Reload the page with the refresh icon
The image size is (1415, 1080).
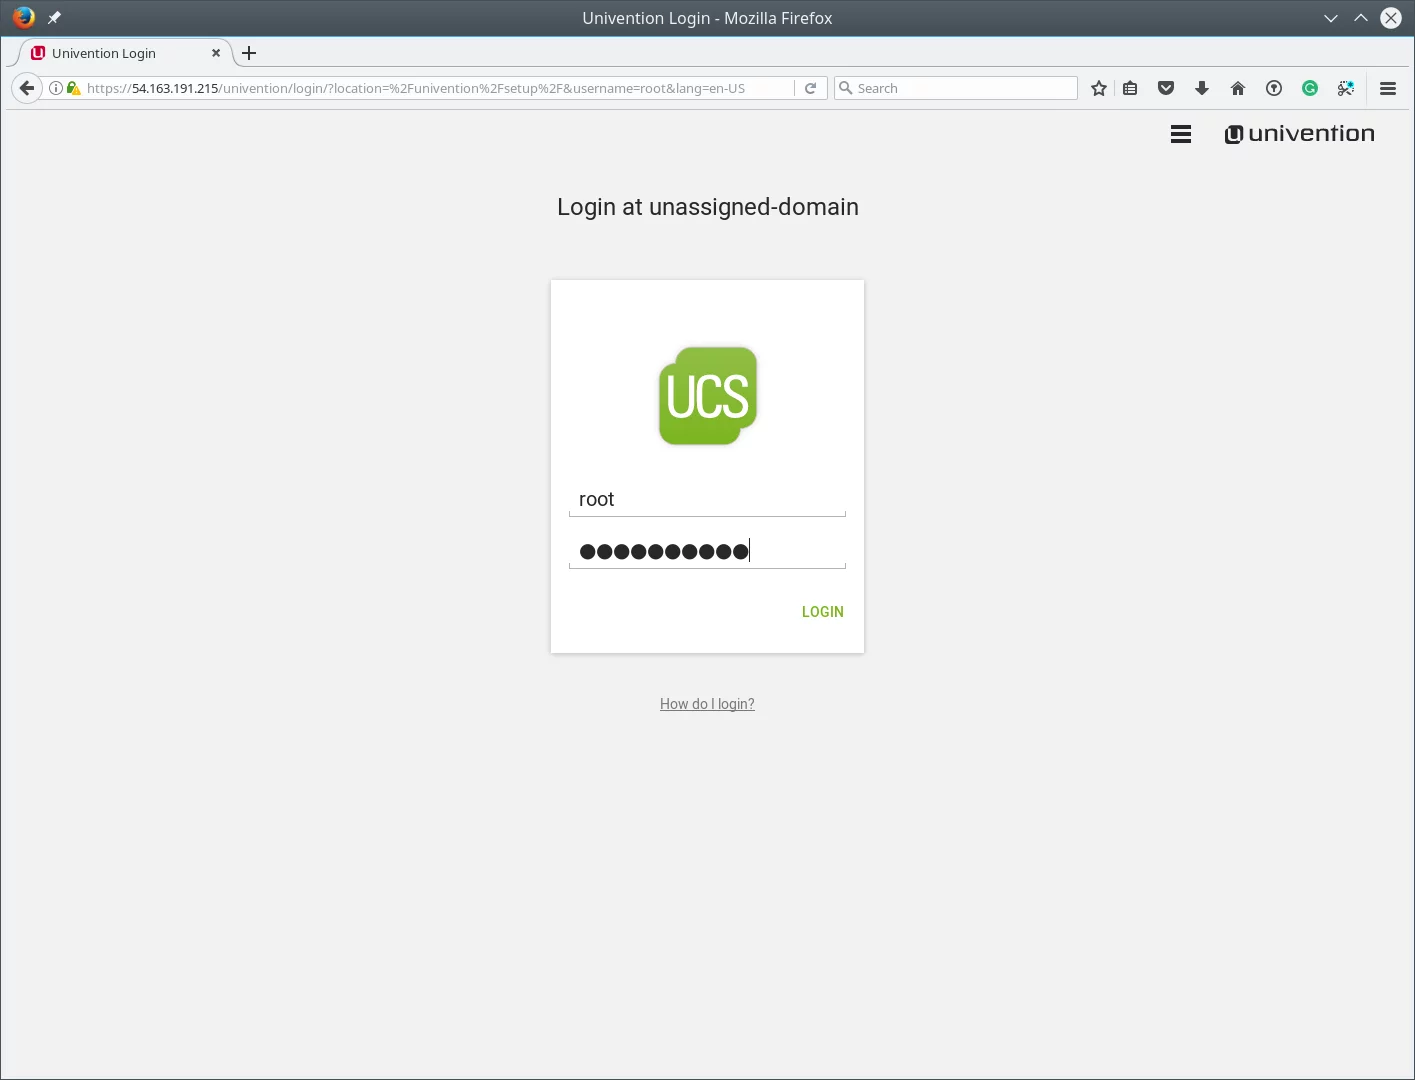[811, 88]
